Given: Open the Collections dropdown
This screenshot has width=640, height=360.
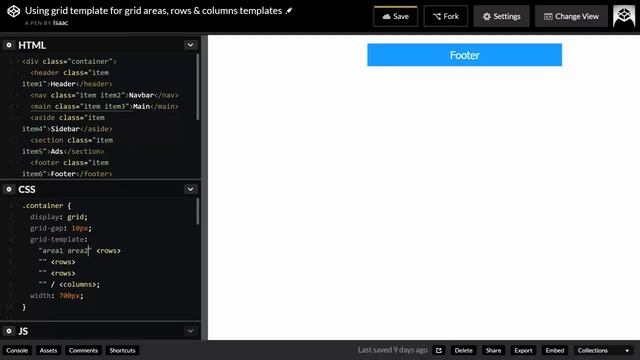Looking at the screenshot, I should click(603, 350).
